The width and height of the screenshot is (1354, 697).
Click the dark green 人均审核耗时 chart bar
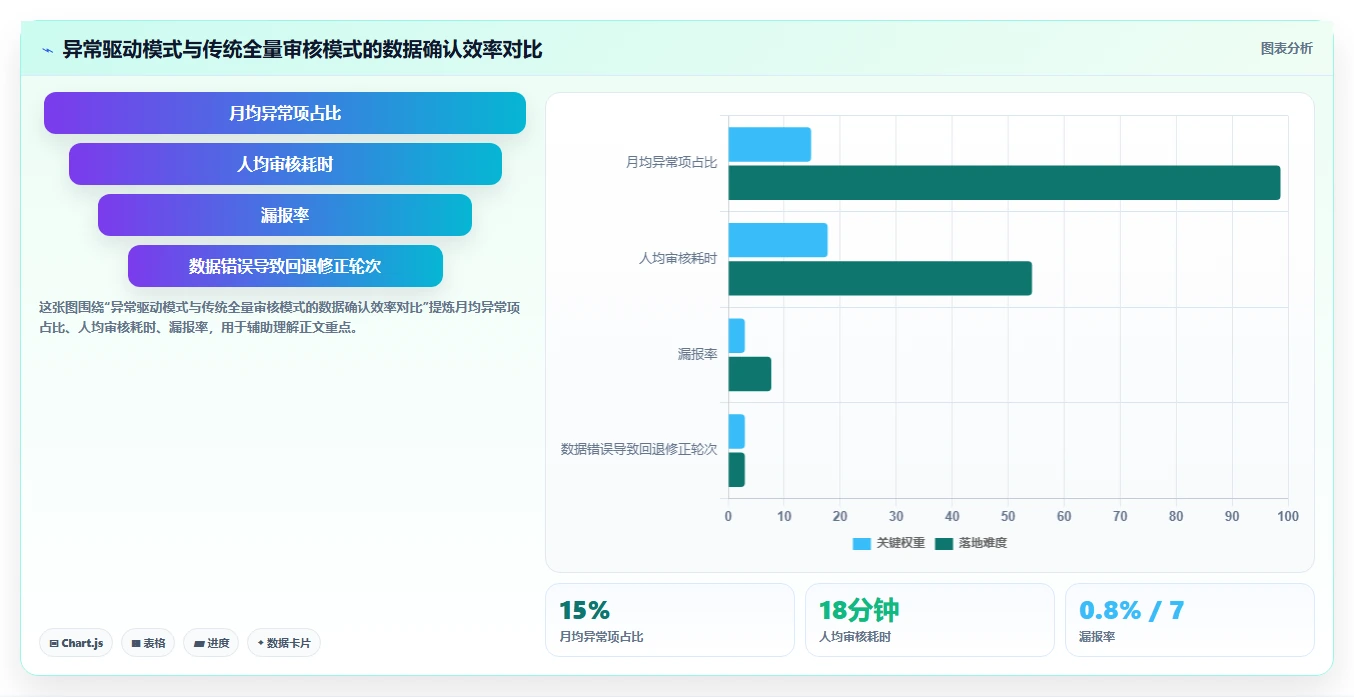(x=880, y=278)
